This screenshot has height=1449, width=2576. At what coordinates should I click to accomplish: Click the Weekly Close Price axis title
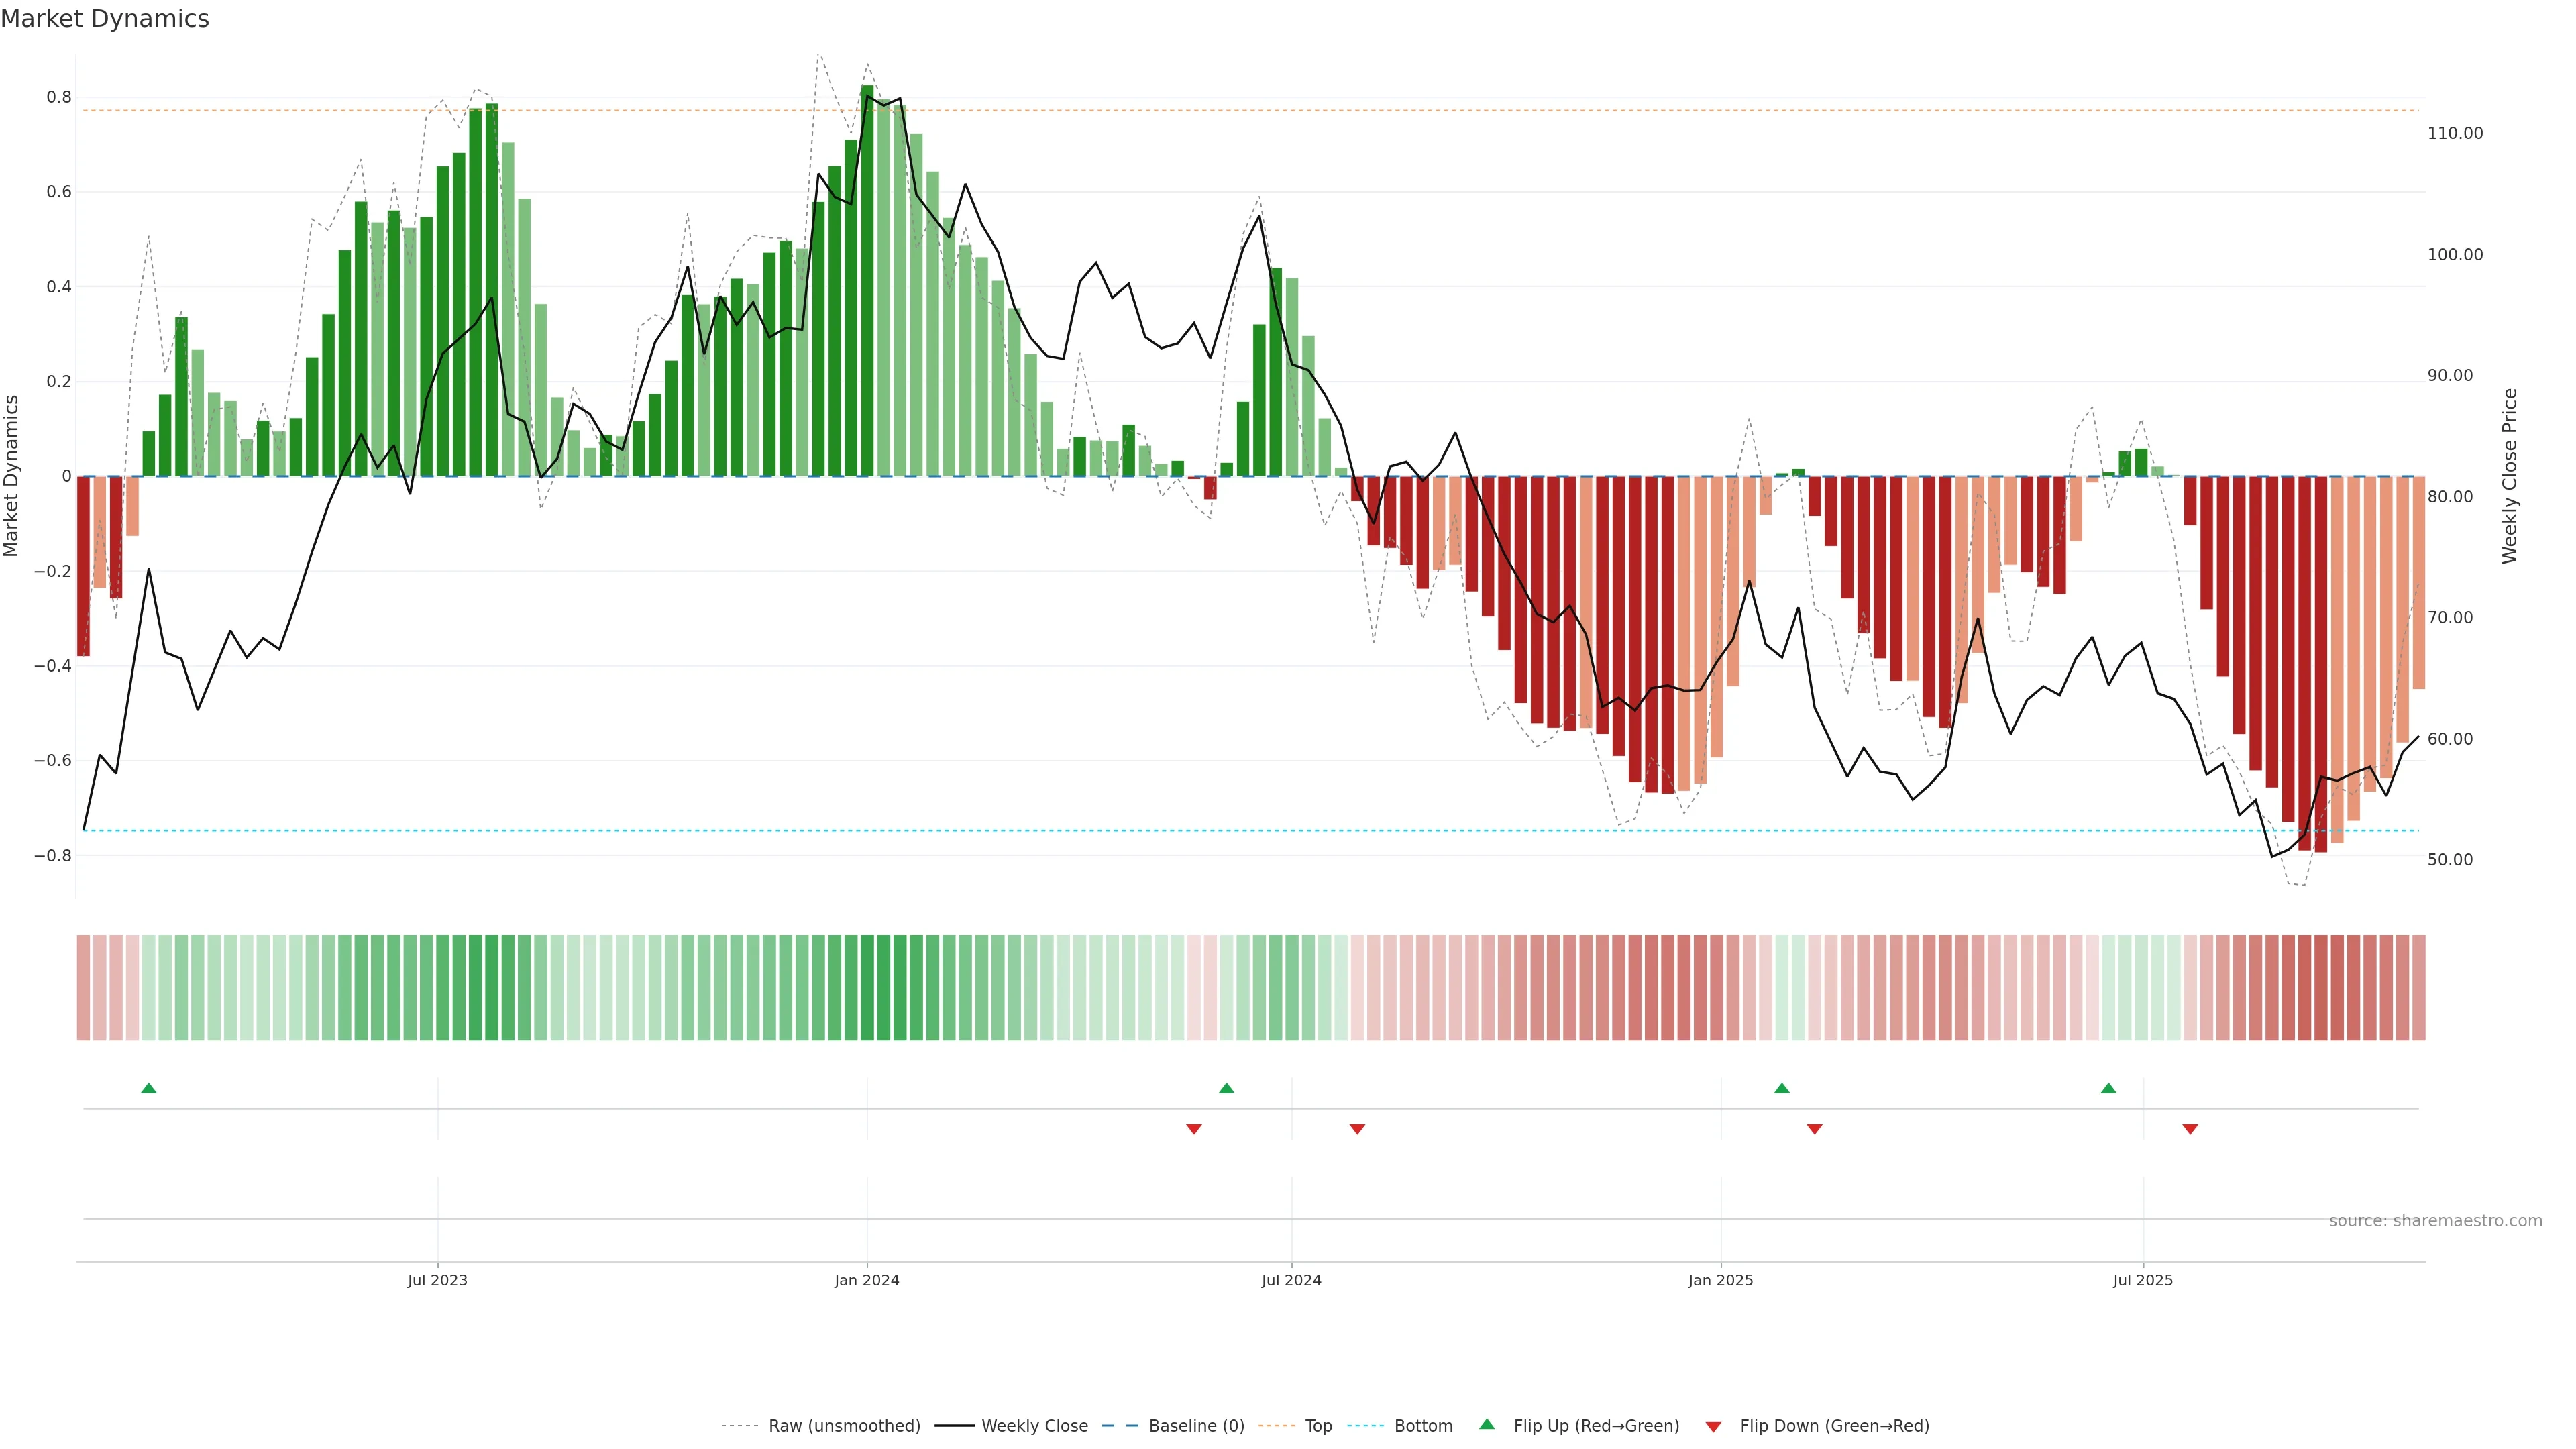(2510, 476)
